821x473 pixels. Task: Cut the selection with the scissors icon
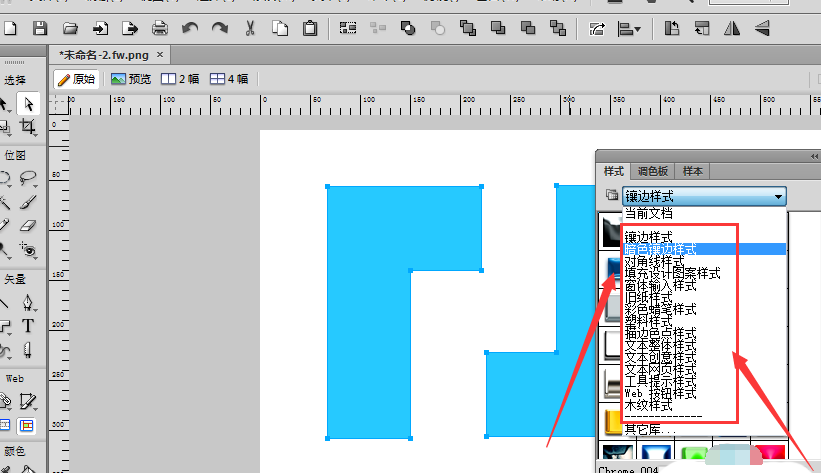coord(250,28)
